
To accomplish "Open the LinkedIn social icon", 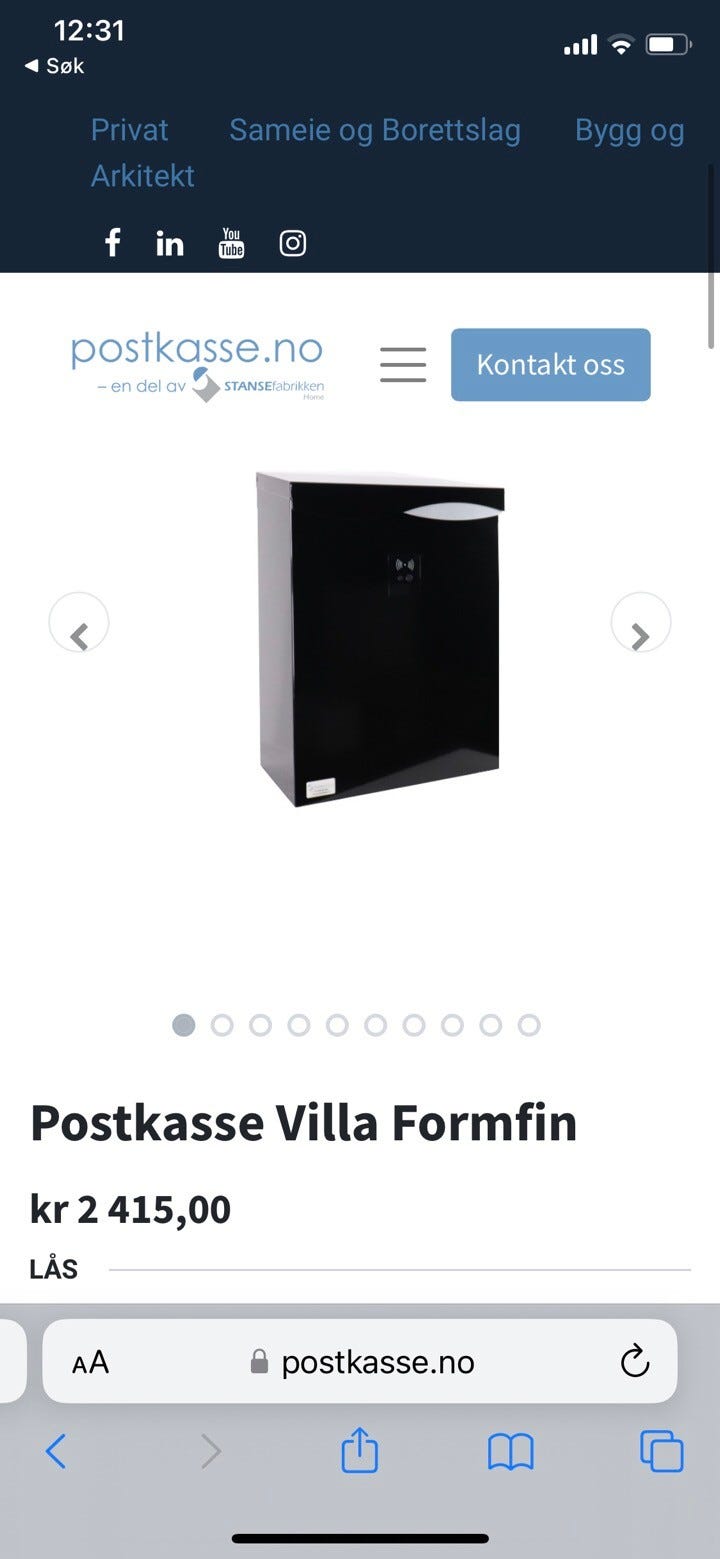I will (x=170, y=243).
